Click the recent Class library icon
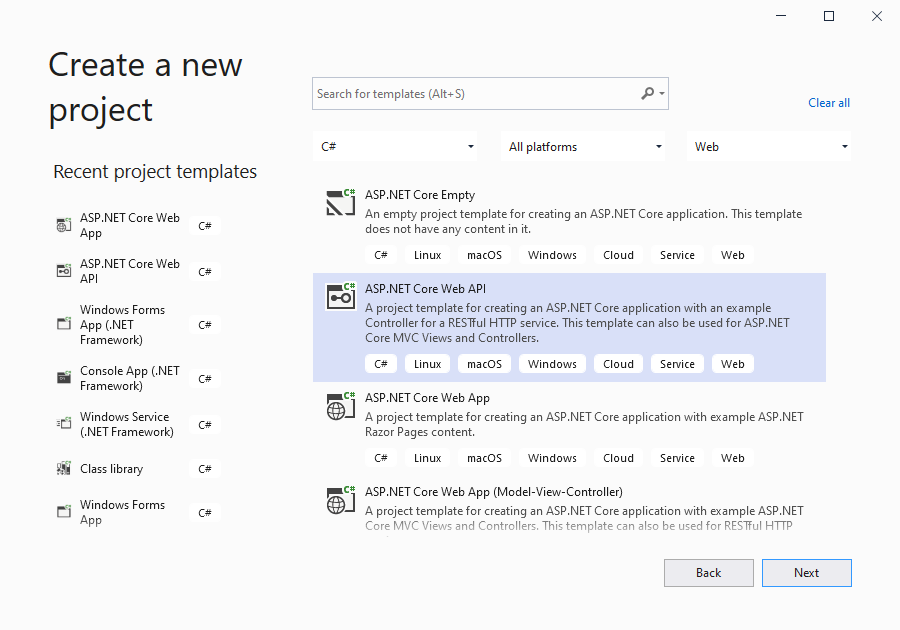This screenshot has height=630, width=900. point(64,469)
